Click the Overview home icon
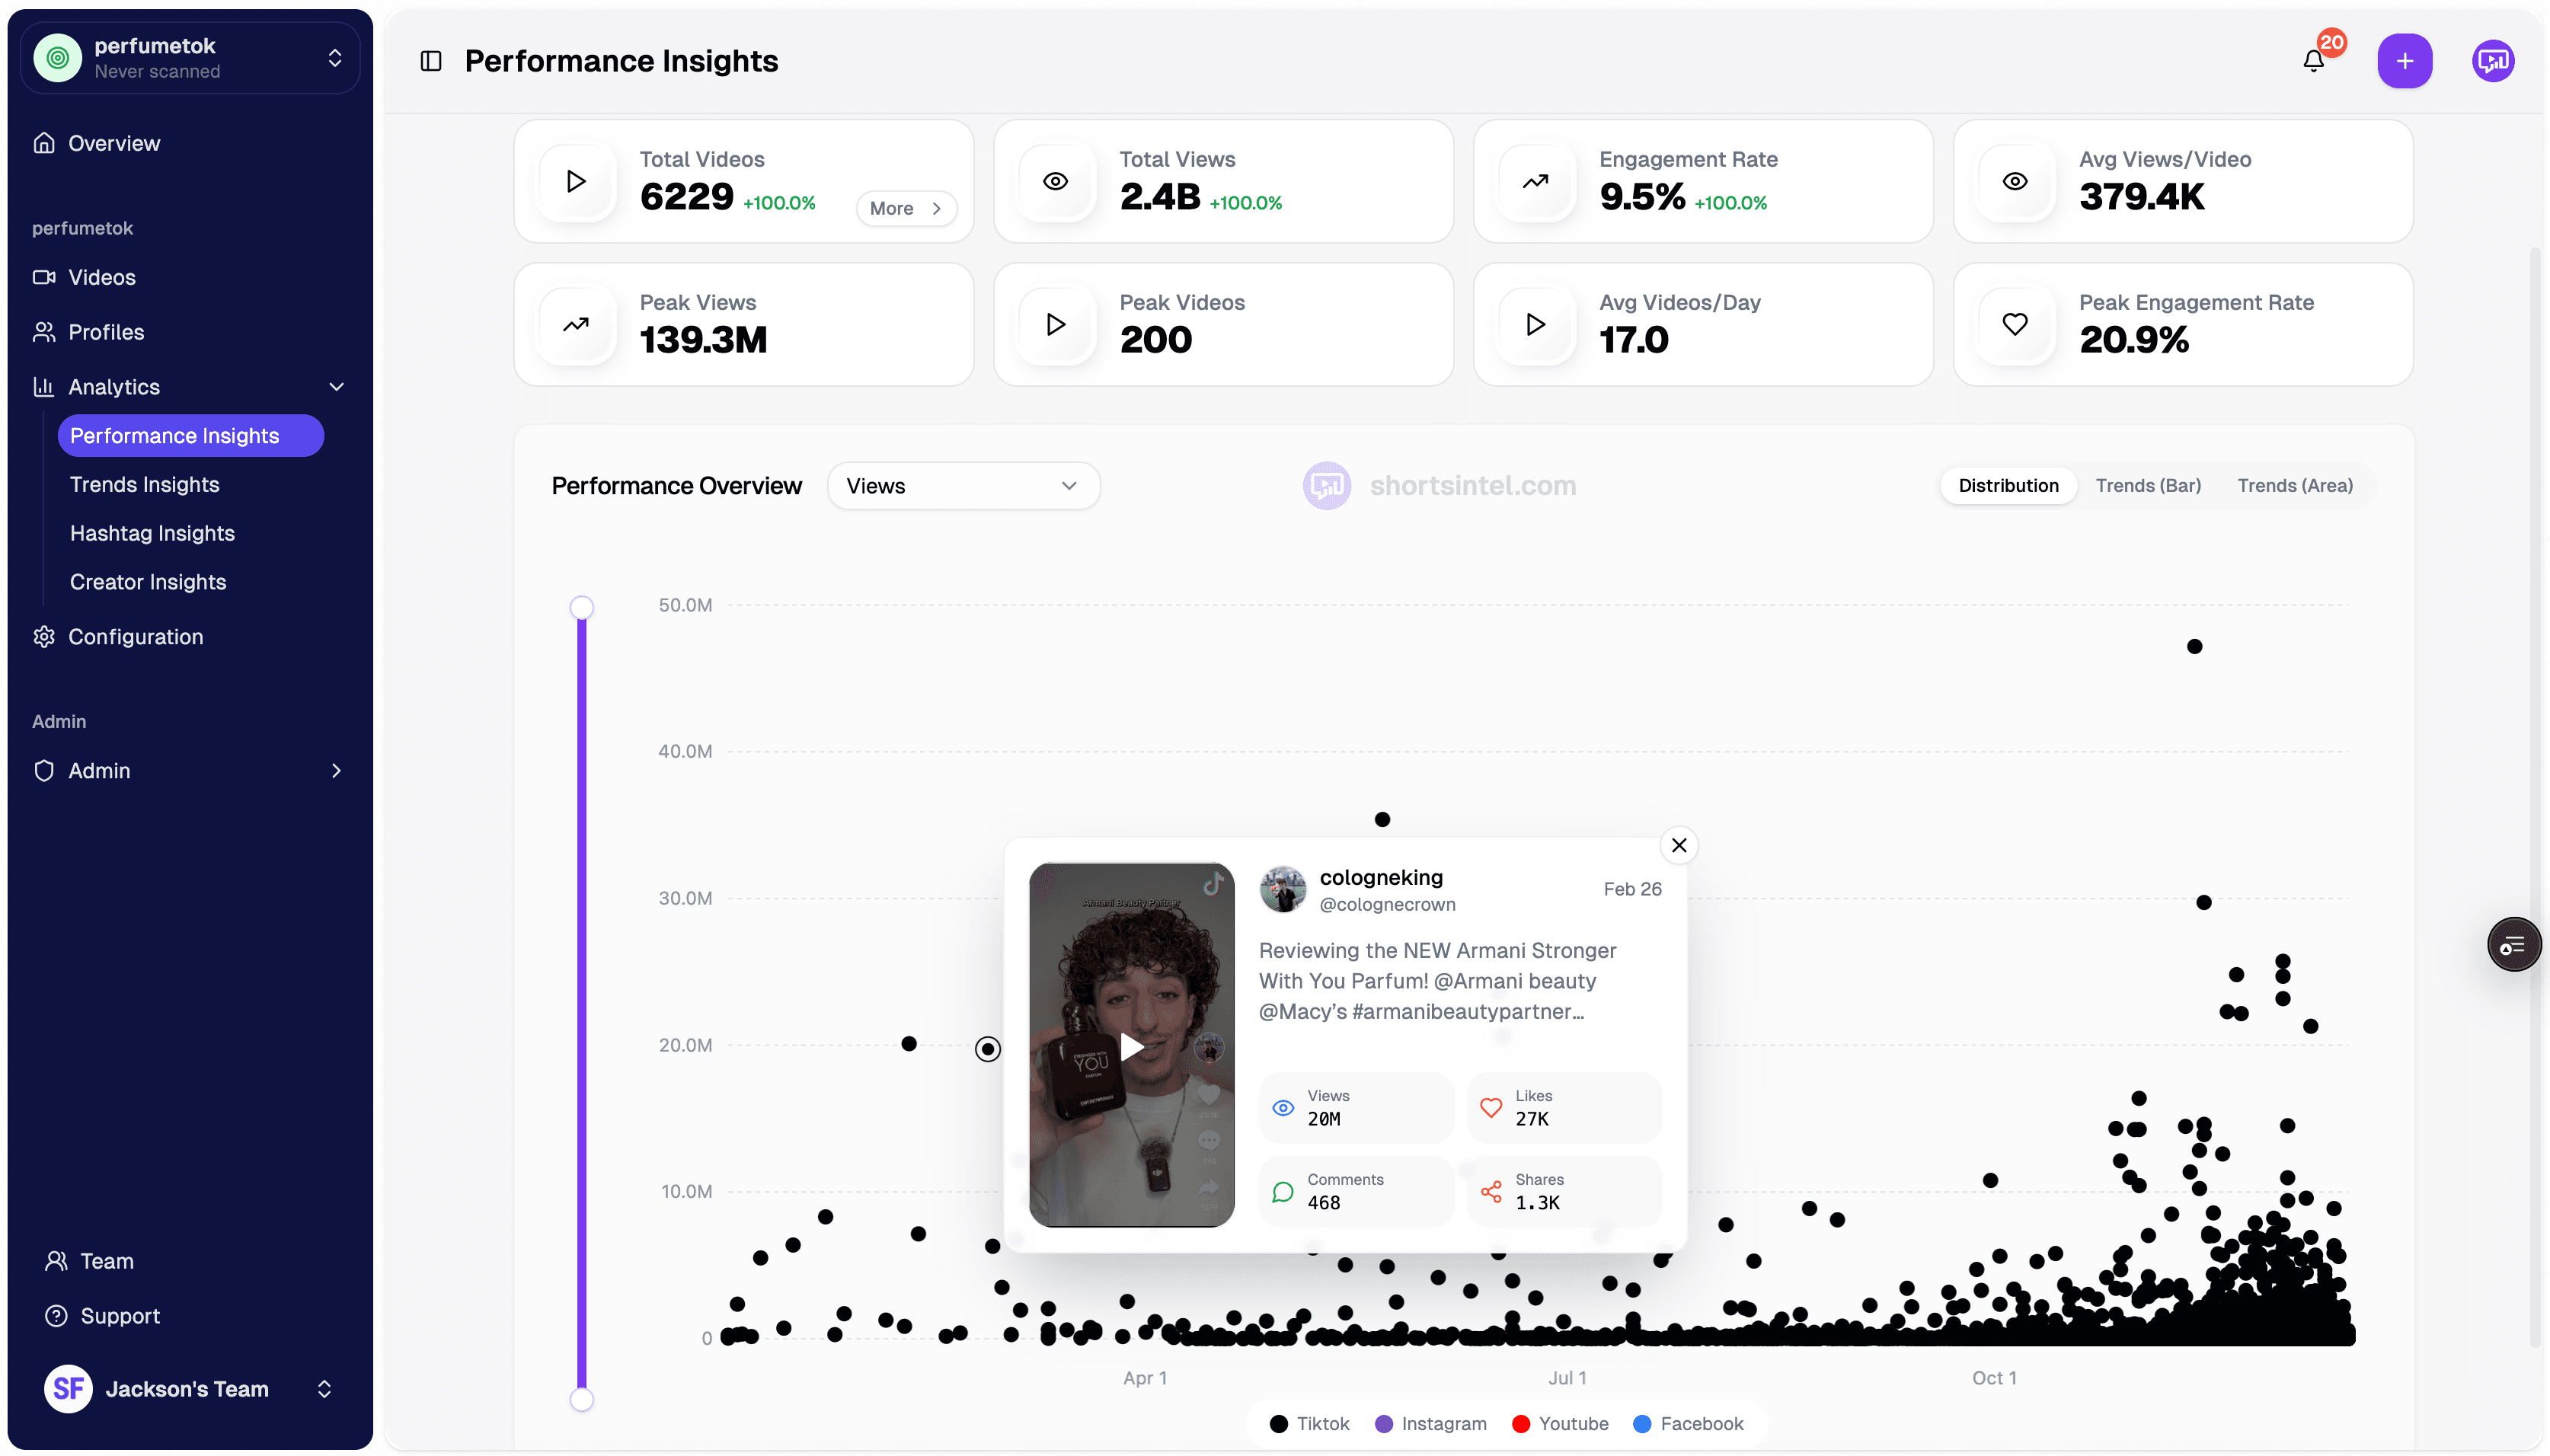This screenshot has width=2550, height=1456. coord(45,142)
